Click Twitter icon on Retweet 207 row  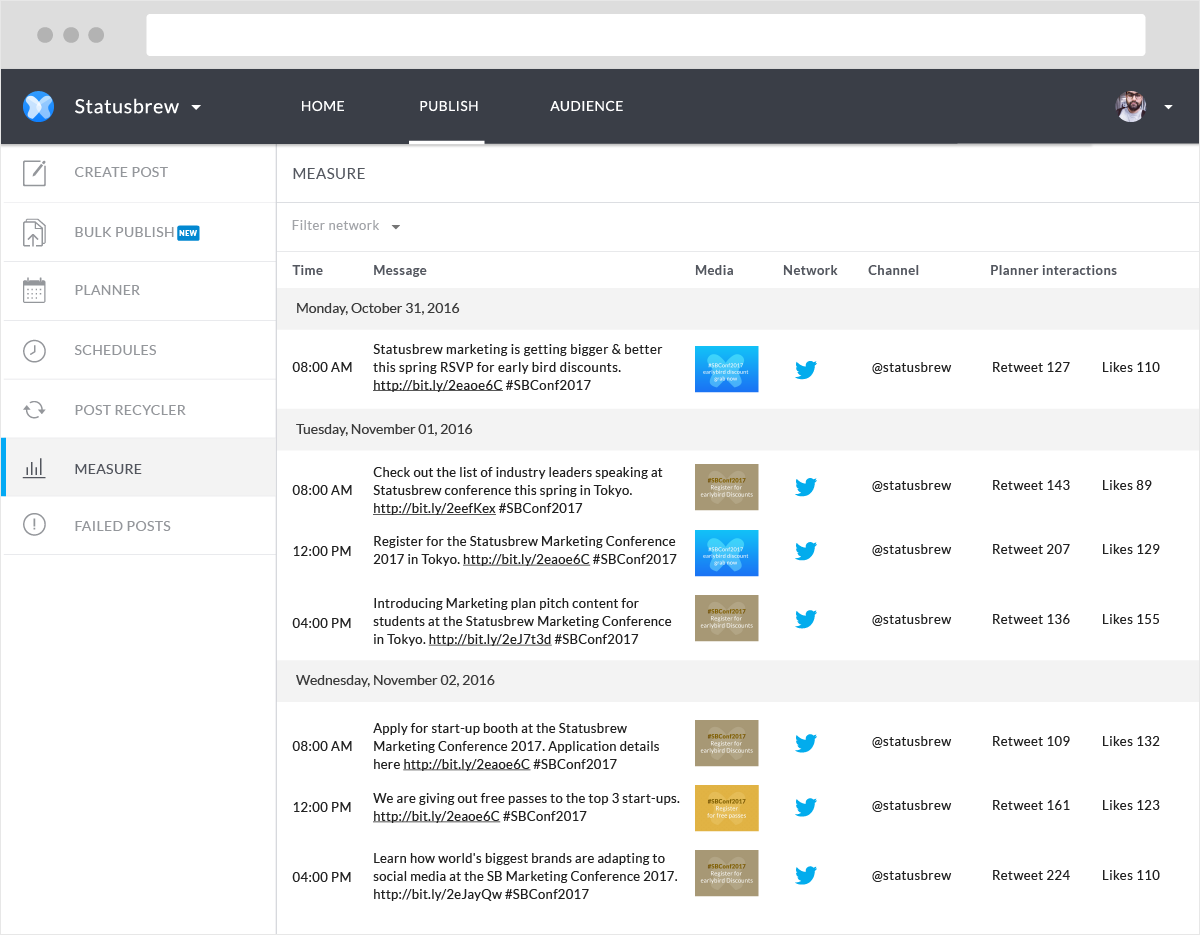806,551
